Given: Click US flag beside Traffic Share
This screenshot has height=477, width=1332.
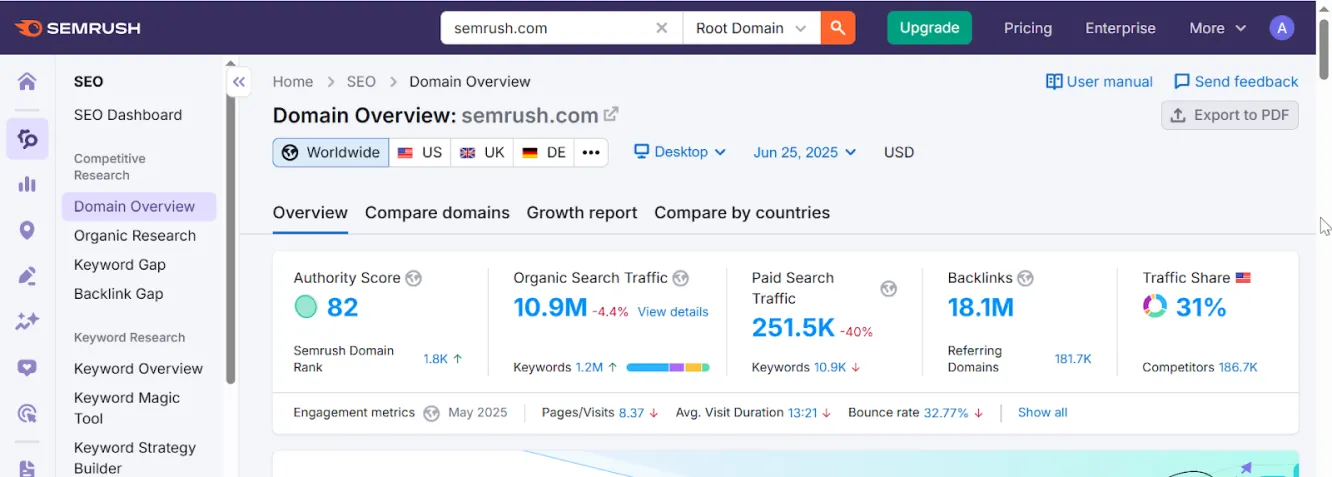Looking at the screenshot, I should (x=1243, y=278).
